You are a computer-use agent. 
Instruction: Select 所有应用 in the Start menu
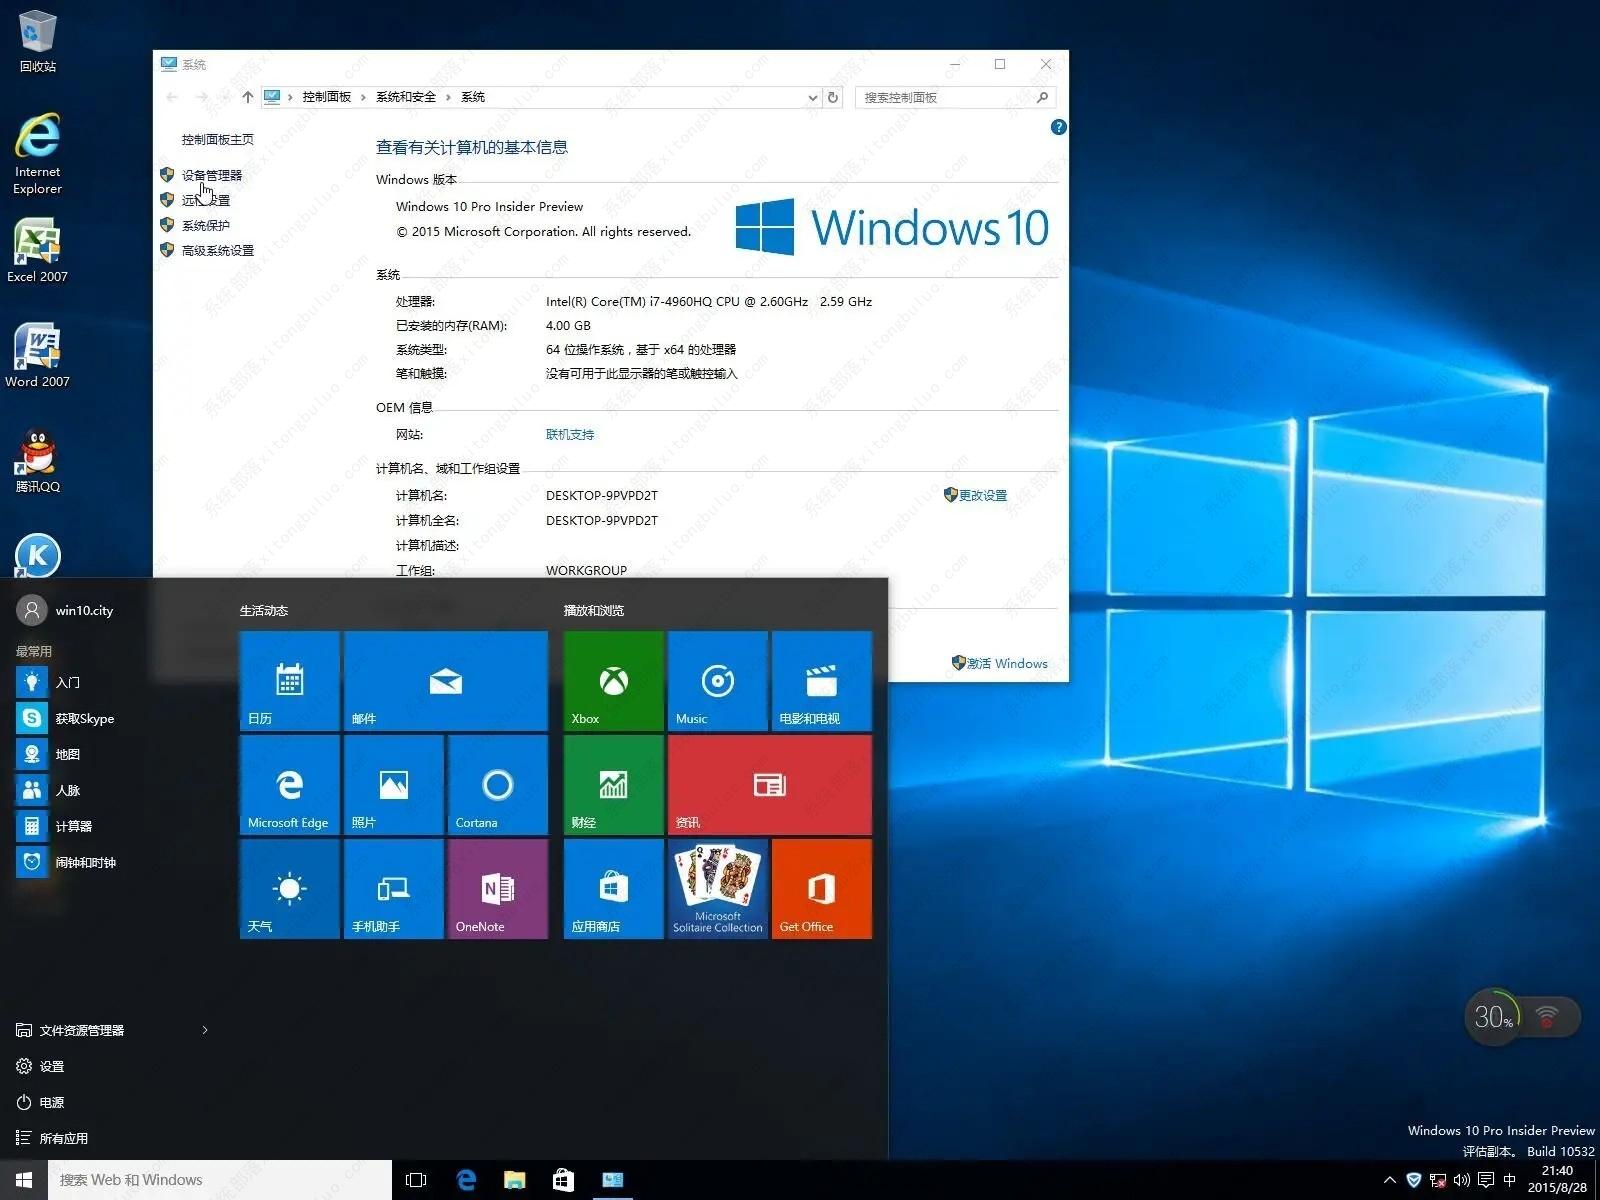point(63,1137)
